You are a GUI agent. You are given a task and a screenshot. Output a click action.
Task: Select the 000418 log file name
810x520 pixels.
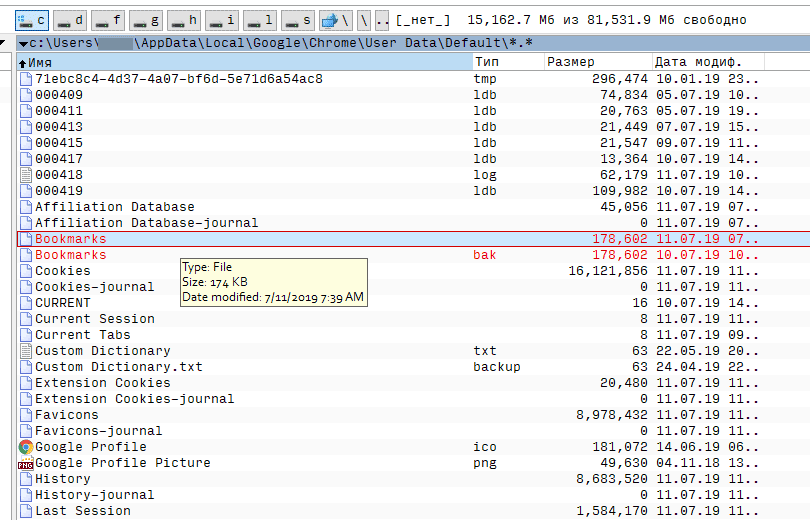coord(59,175)
